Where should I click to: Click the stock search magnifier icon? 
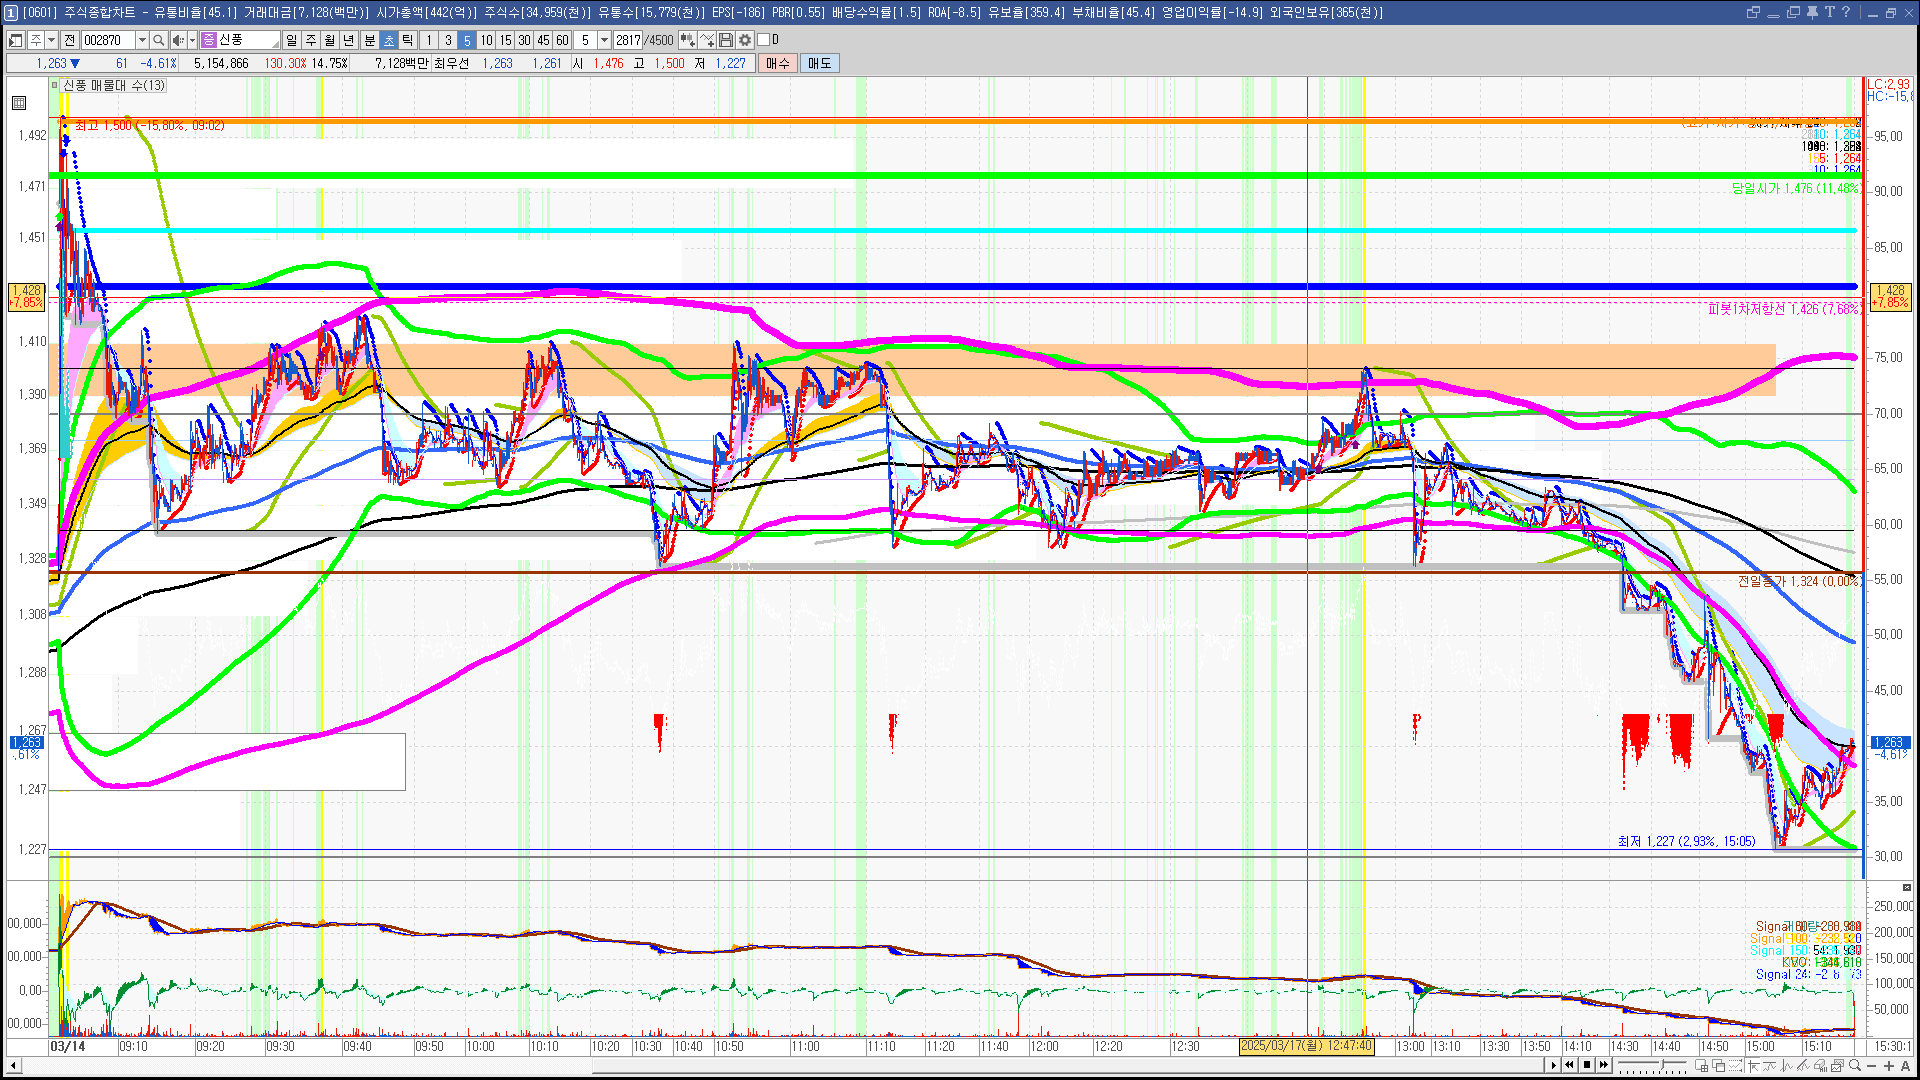158,40
